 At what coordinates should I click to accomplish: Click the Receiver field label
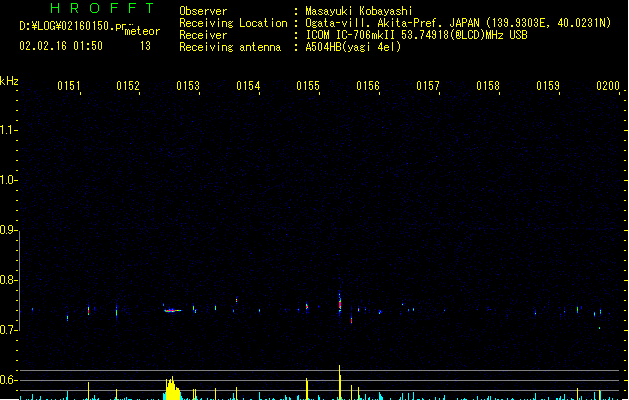[x=203, y=35]
